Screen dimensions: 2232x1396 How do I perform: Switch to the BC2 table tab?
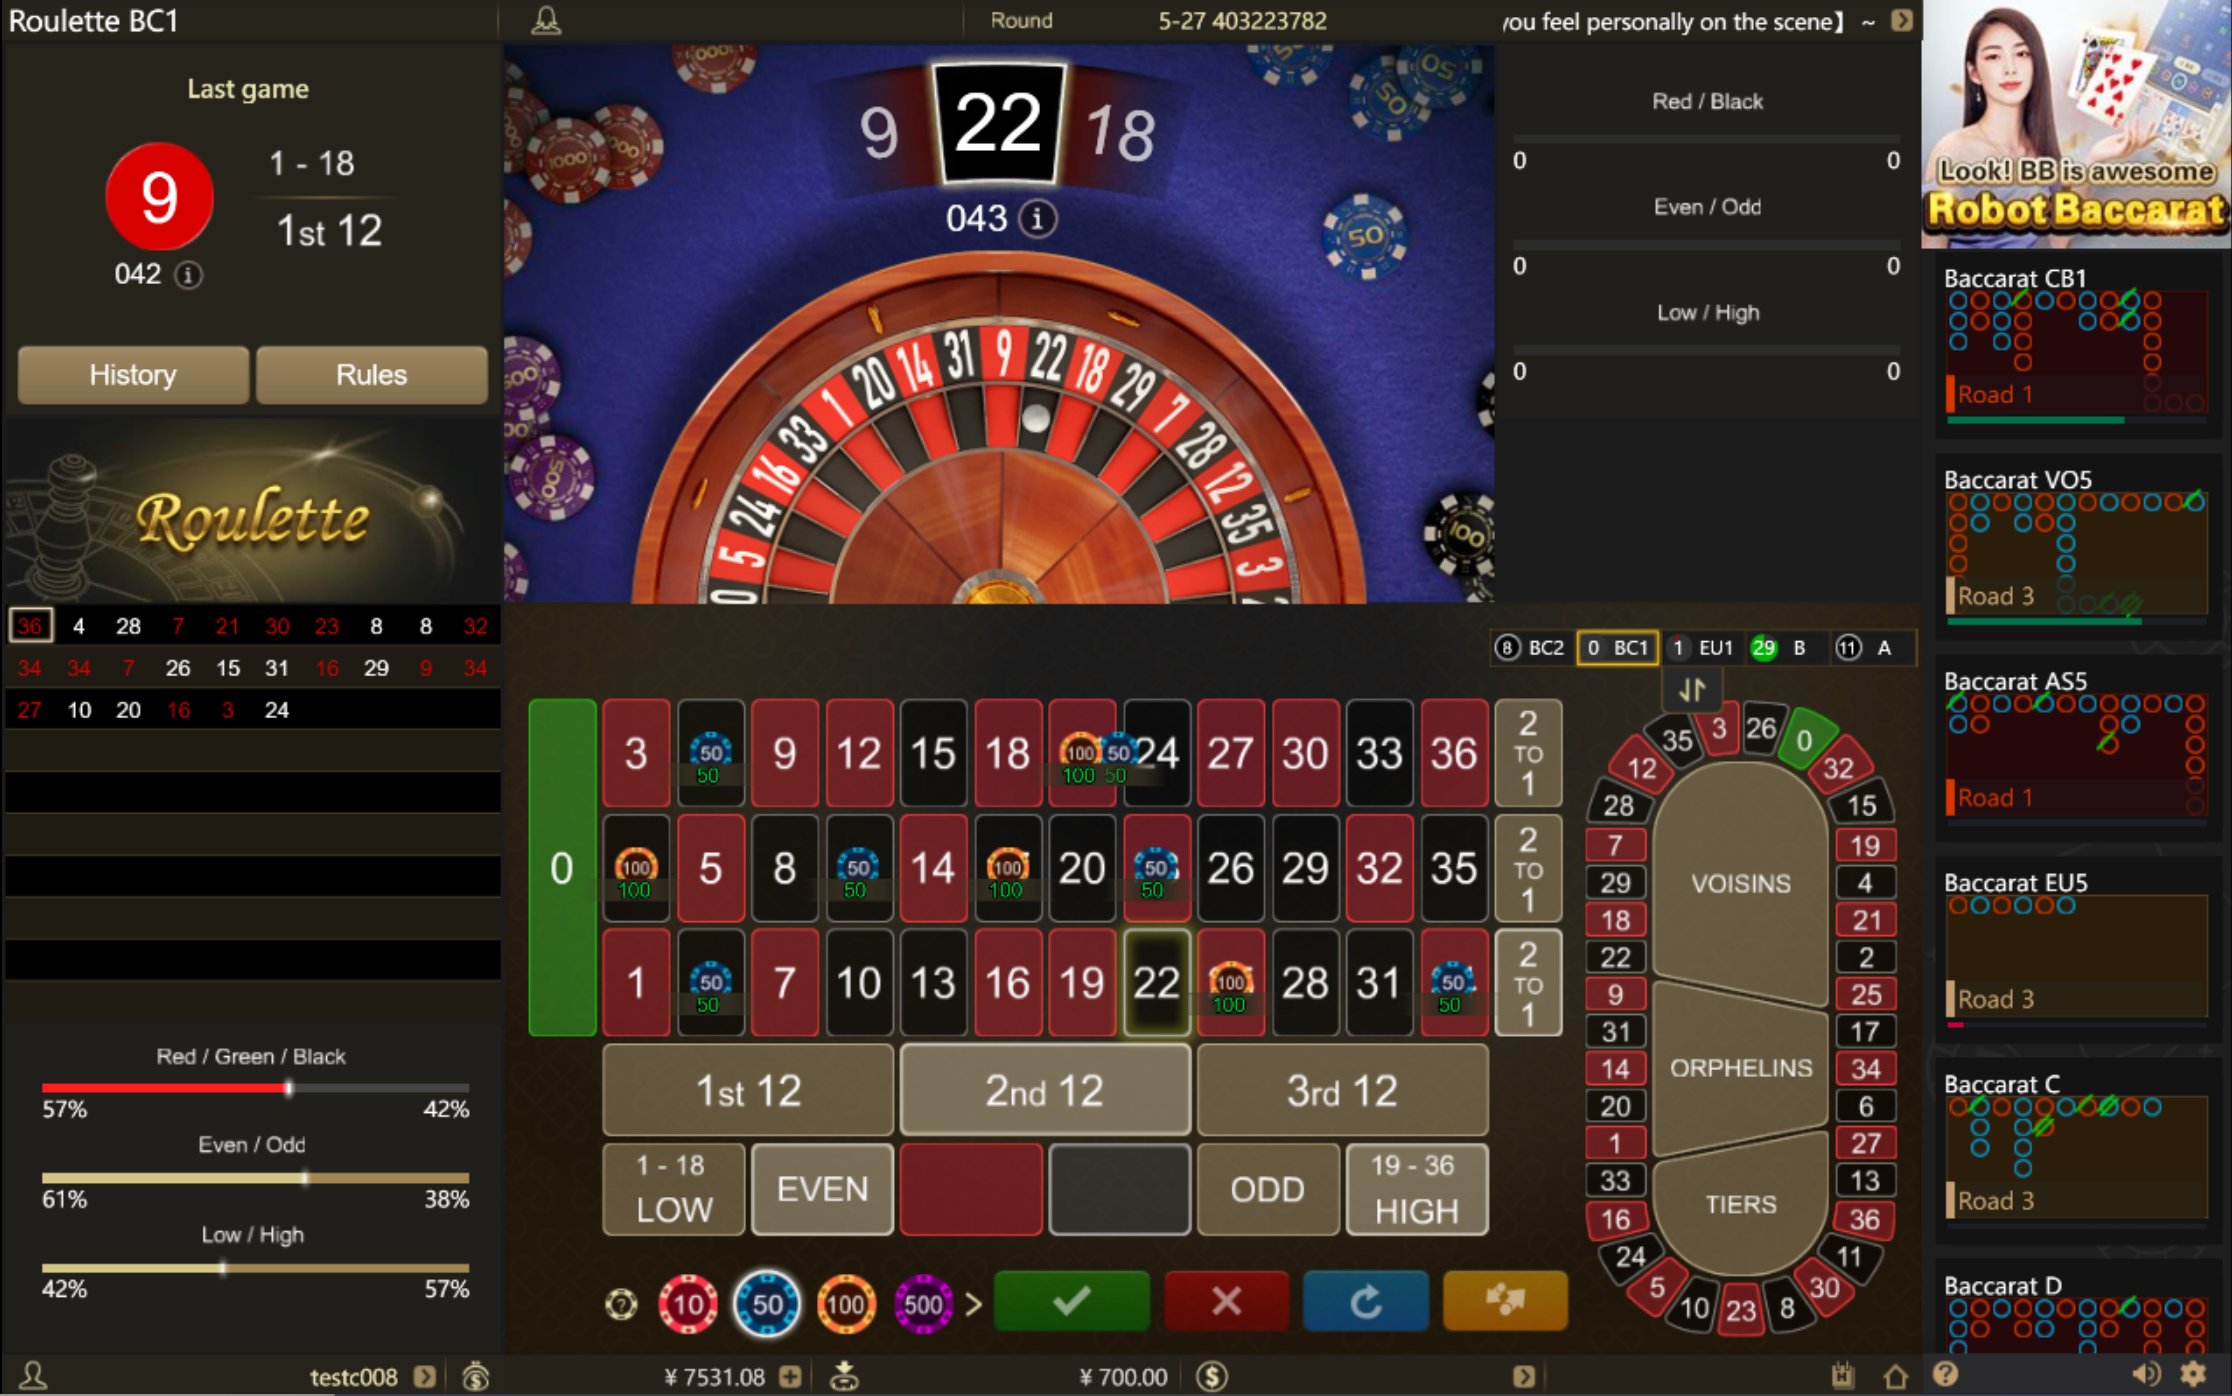pos(1532,648)
